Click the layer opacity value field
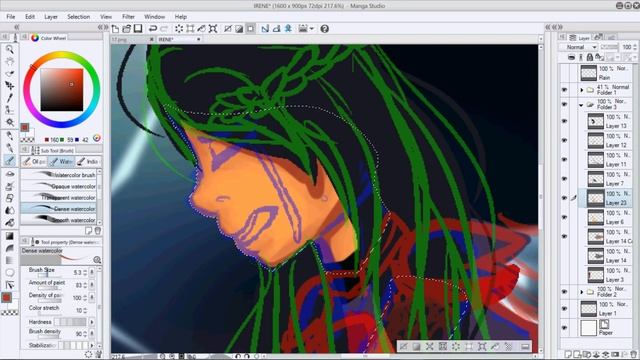 (x=627, y=47)
